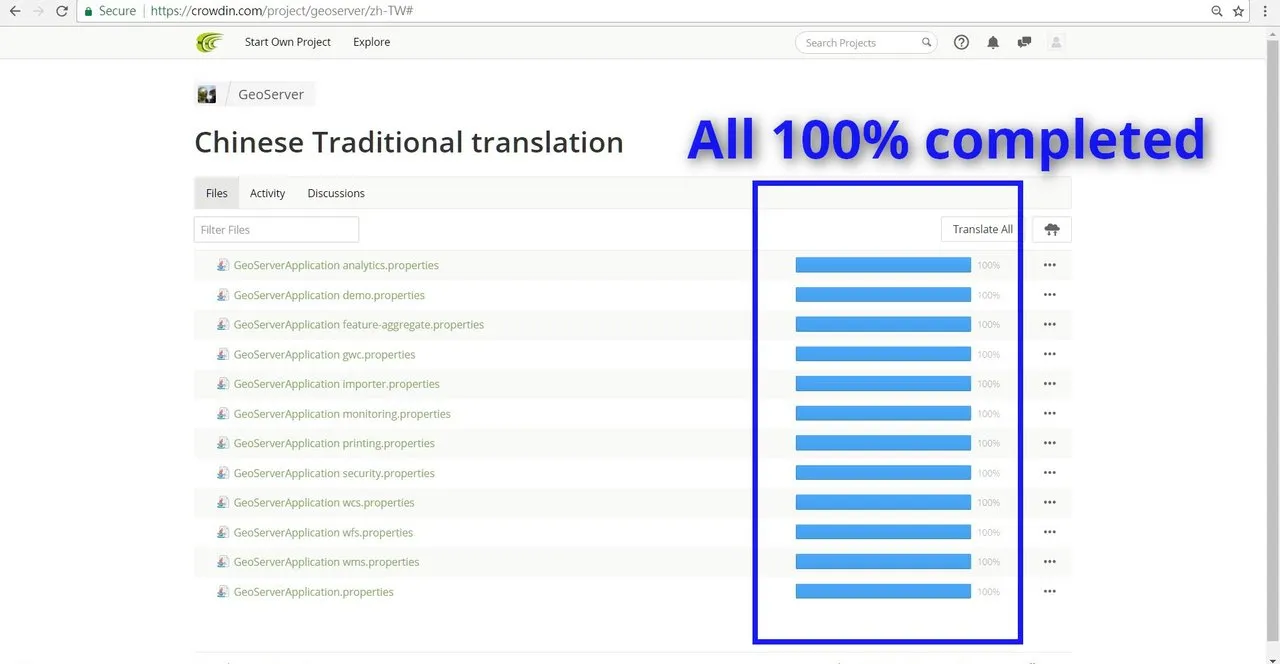
Task: Open the browser zoom magnifier icon
Action: (1216, 11)
